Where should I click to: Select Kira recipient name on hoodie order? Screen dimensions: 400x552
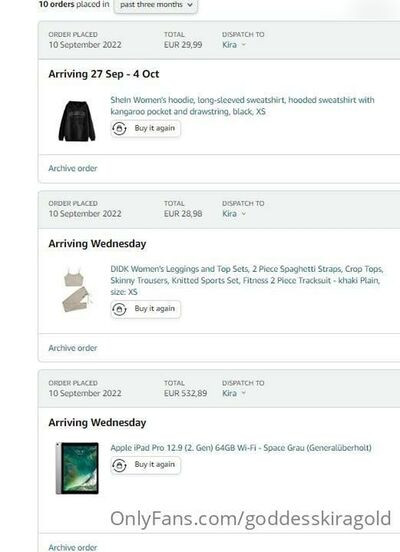pos(230,45)
